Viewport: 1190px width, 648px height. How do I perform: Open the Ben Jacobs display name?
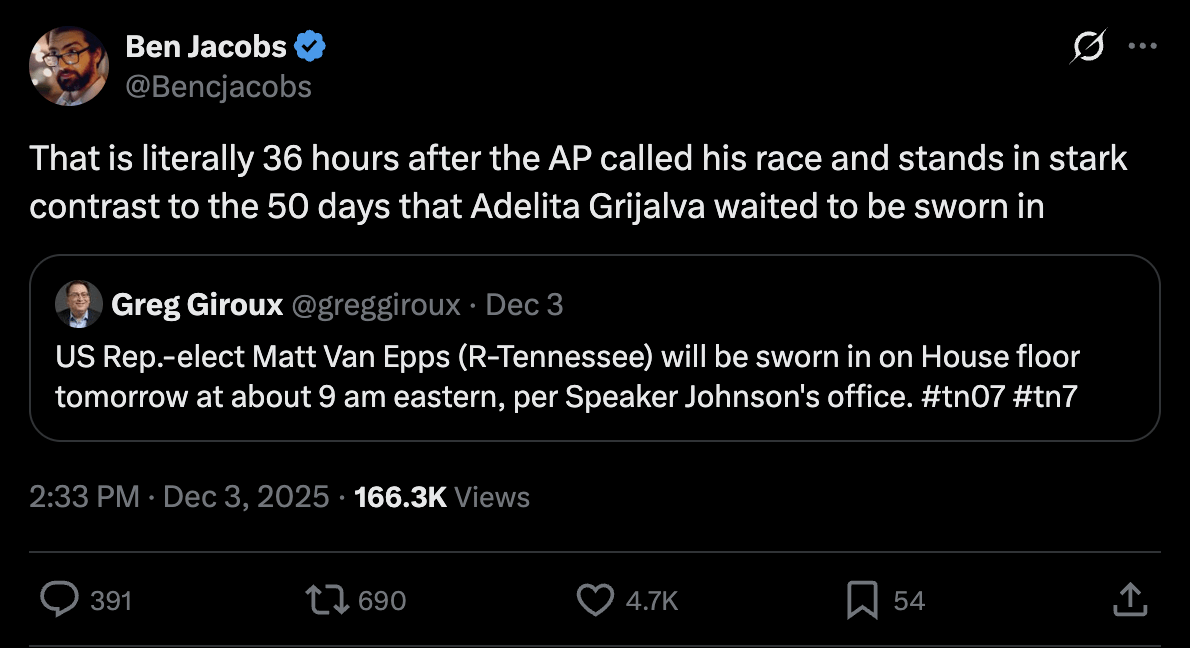point(205,46)
